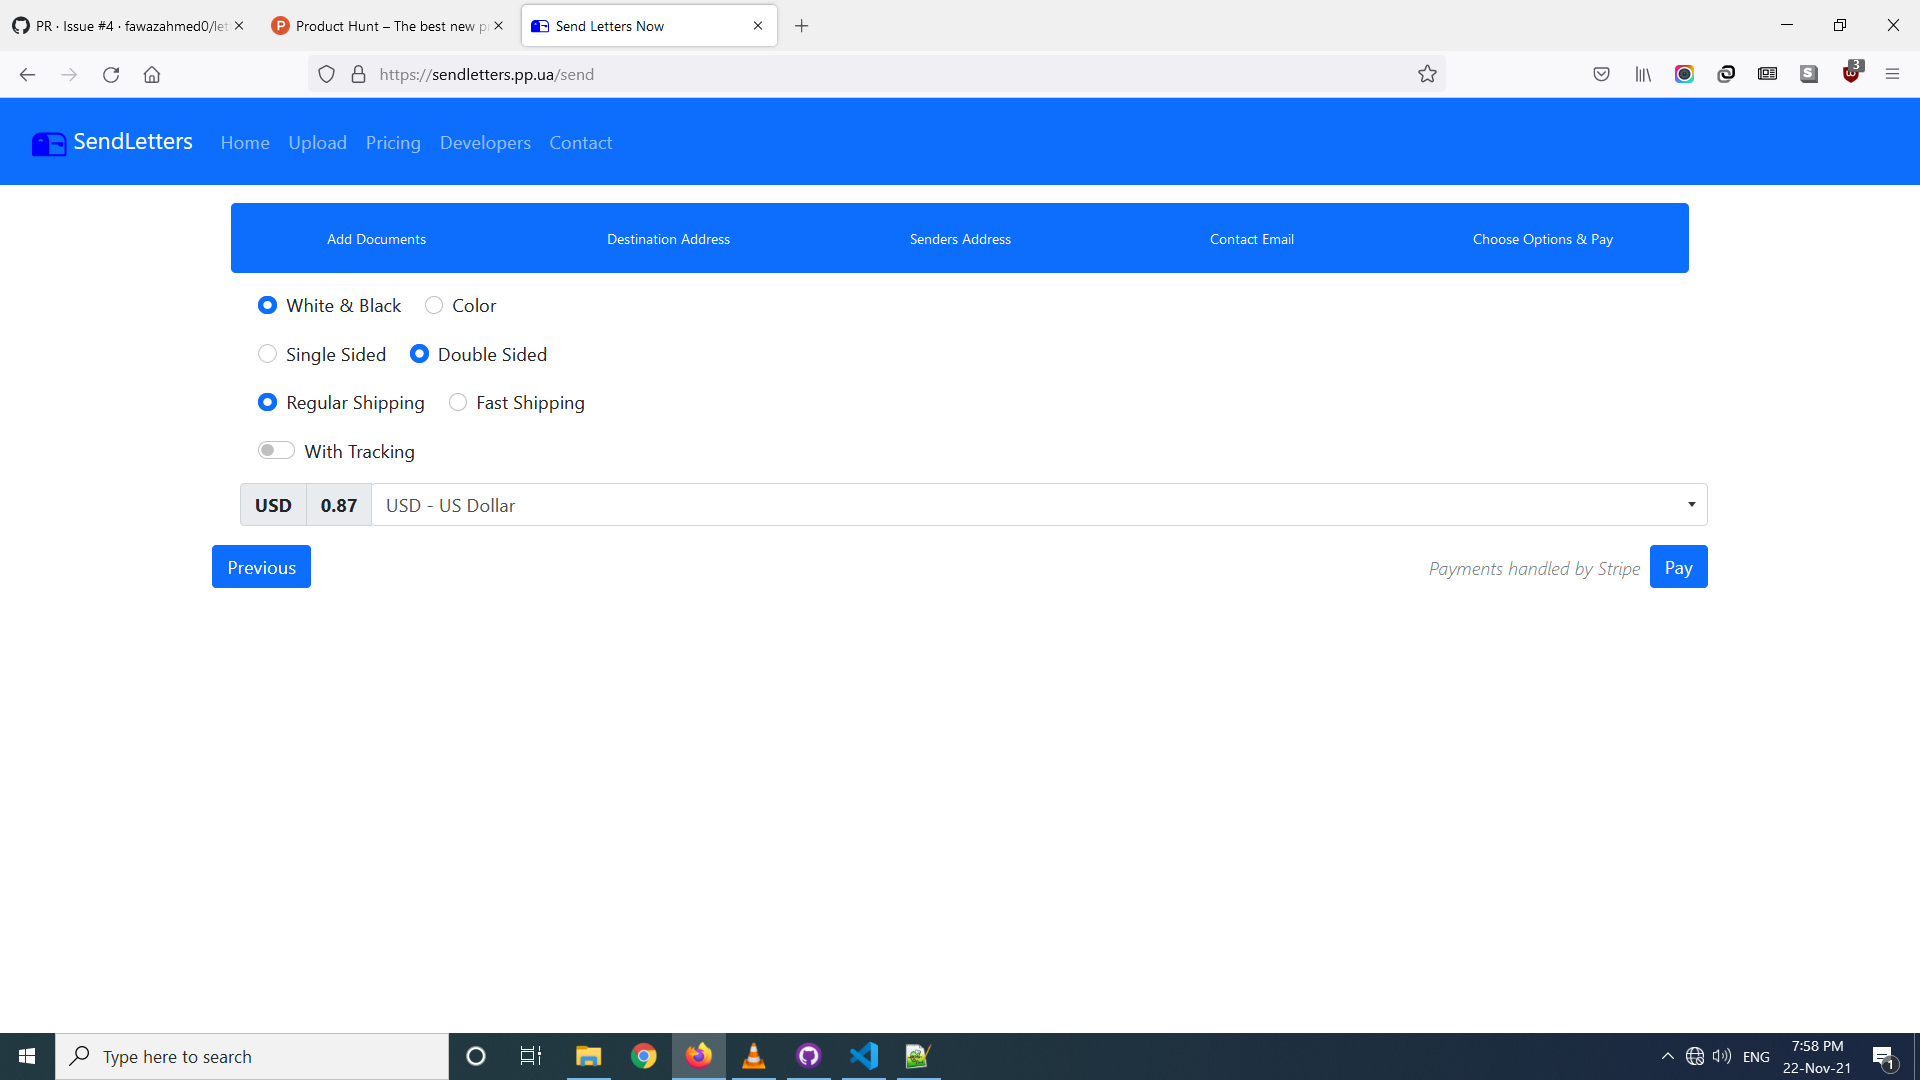Viewport: 1920px width, 1080px height.
Task: Select the Color printing radio button
Action: (434, 305)
